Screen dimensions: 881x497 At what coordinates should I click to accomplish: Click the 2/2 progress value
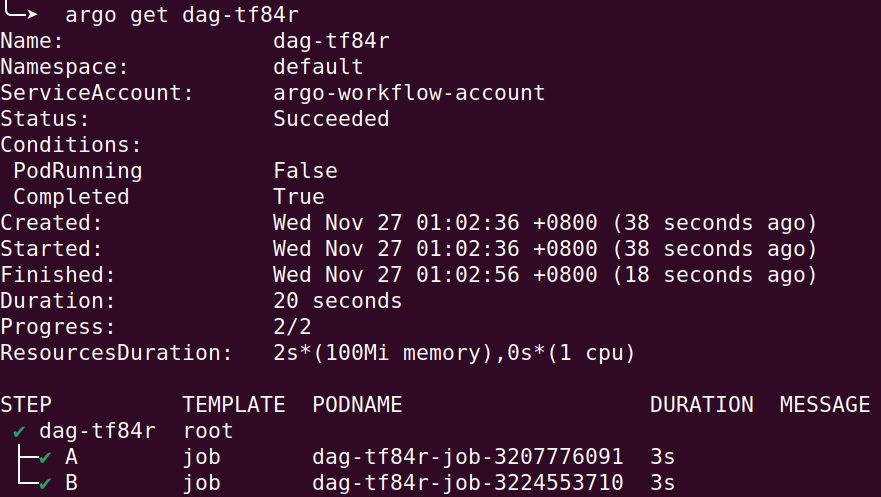(292, 327)
